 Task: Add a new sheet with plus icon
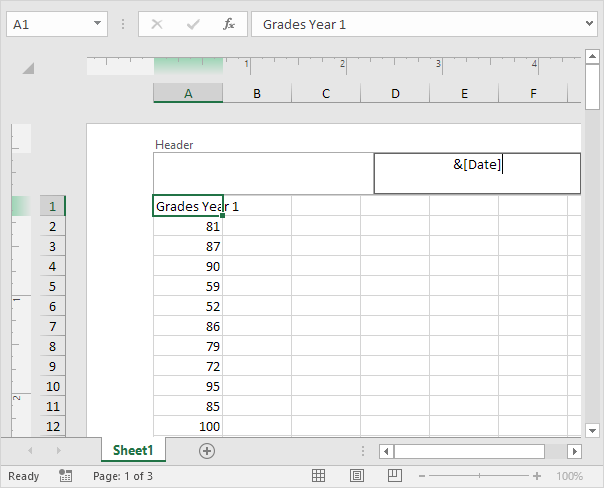click(x=207, y=451)
